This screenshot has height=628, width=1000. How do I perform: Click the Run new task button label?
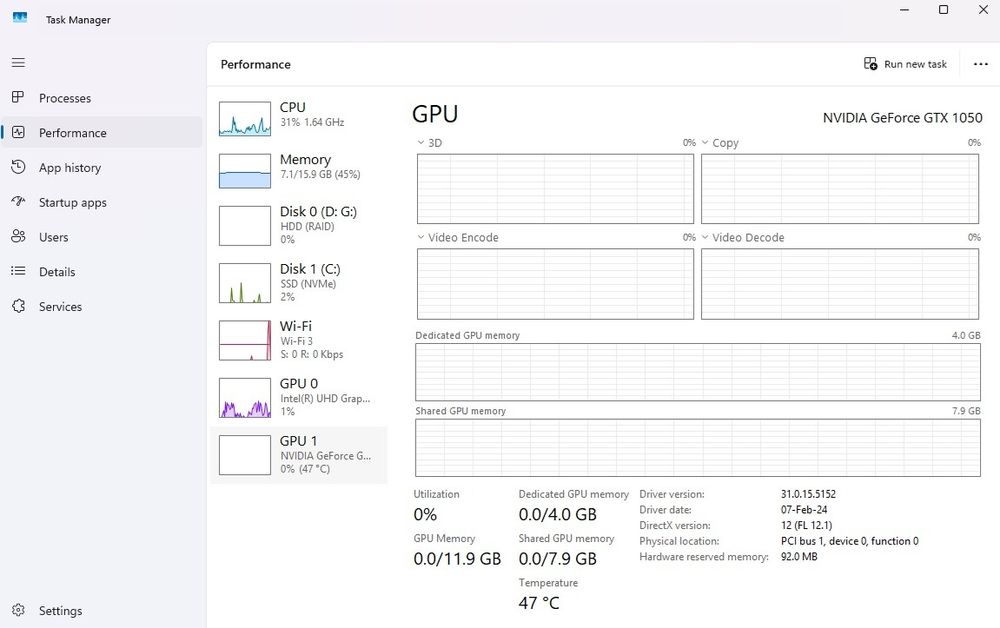[x=915, y=64]
